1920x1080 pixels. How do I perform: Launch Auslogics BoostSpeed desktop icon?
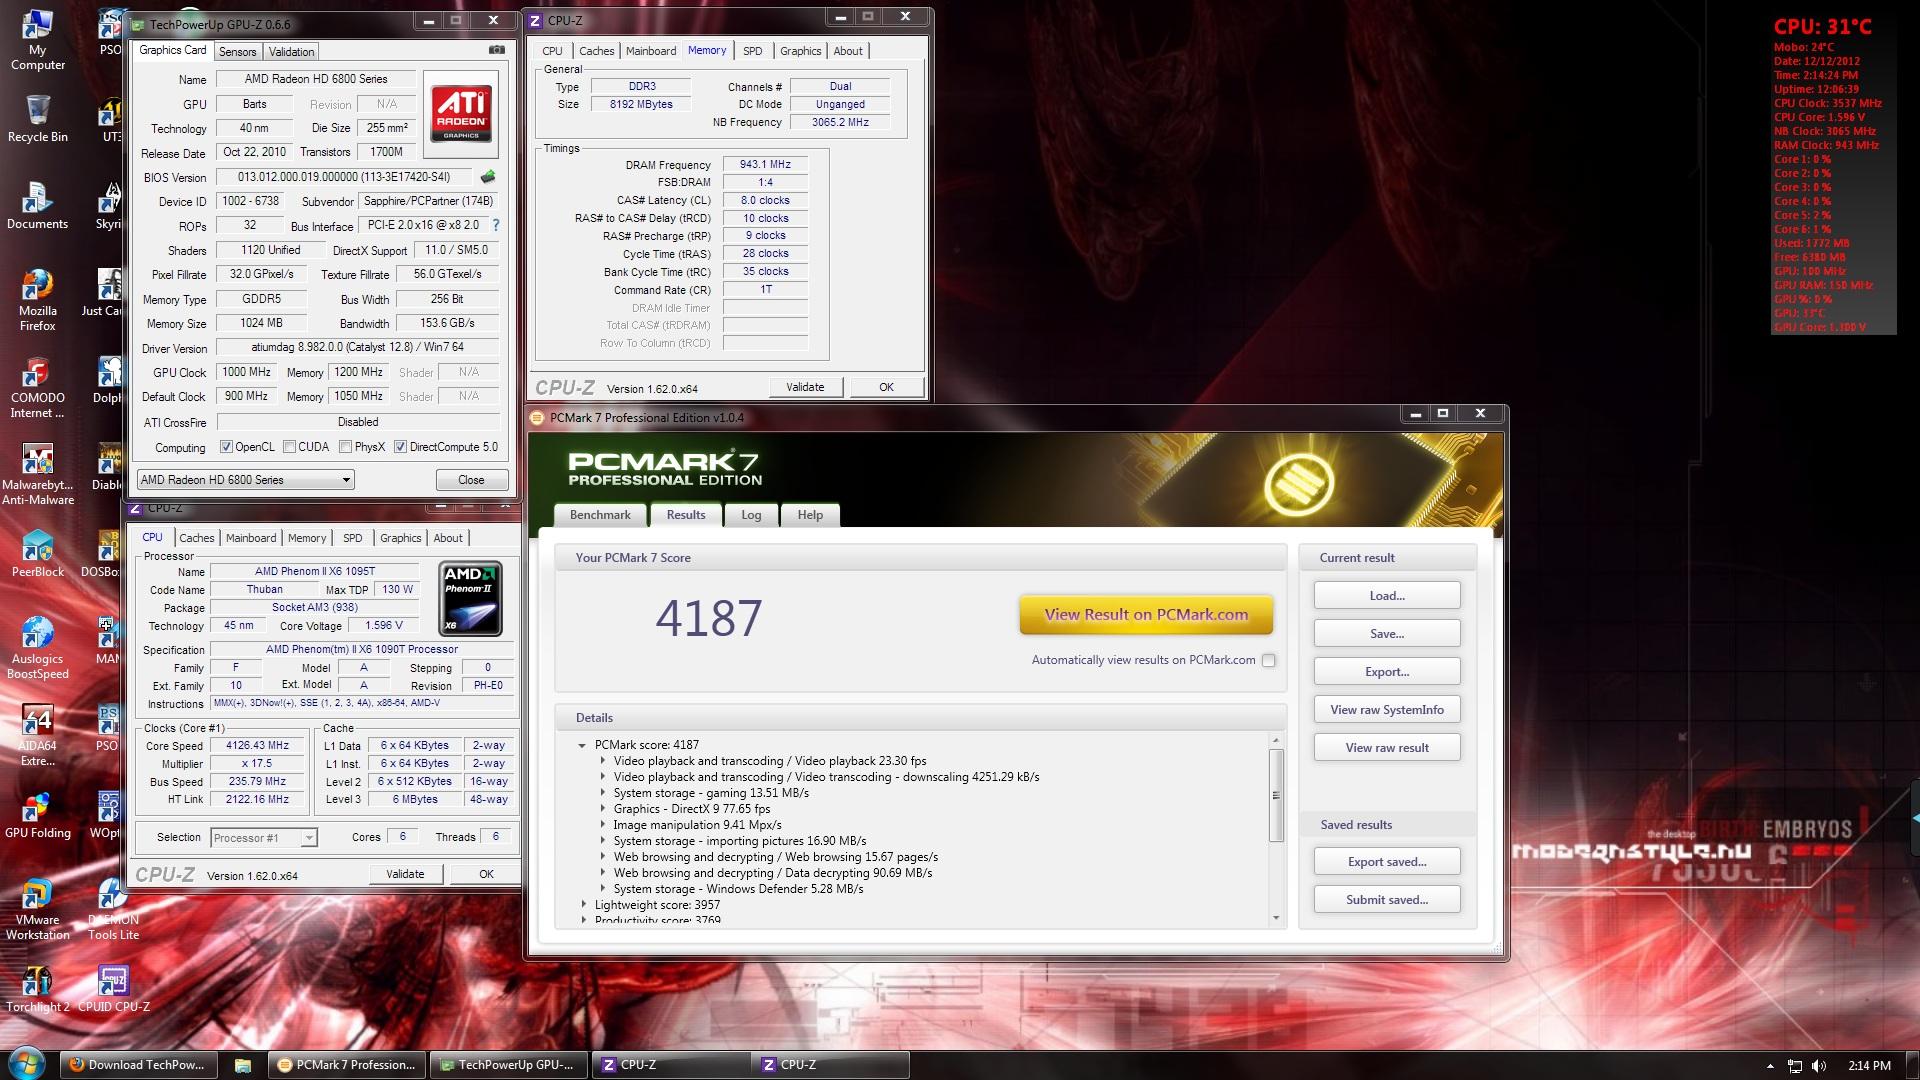(x=37, y=648)
